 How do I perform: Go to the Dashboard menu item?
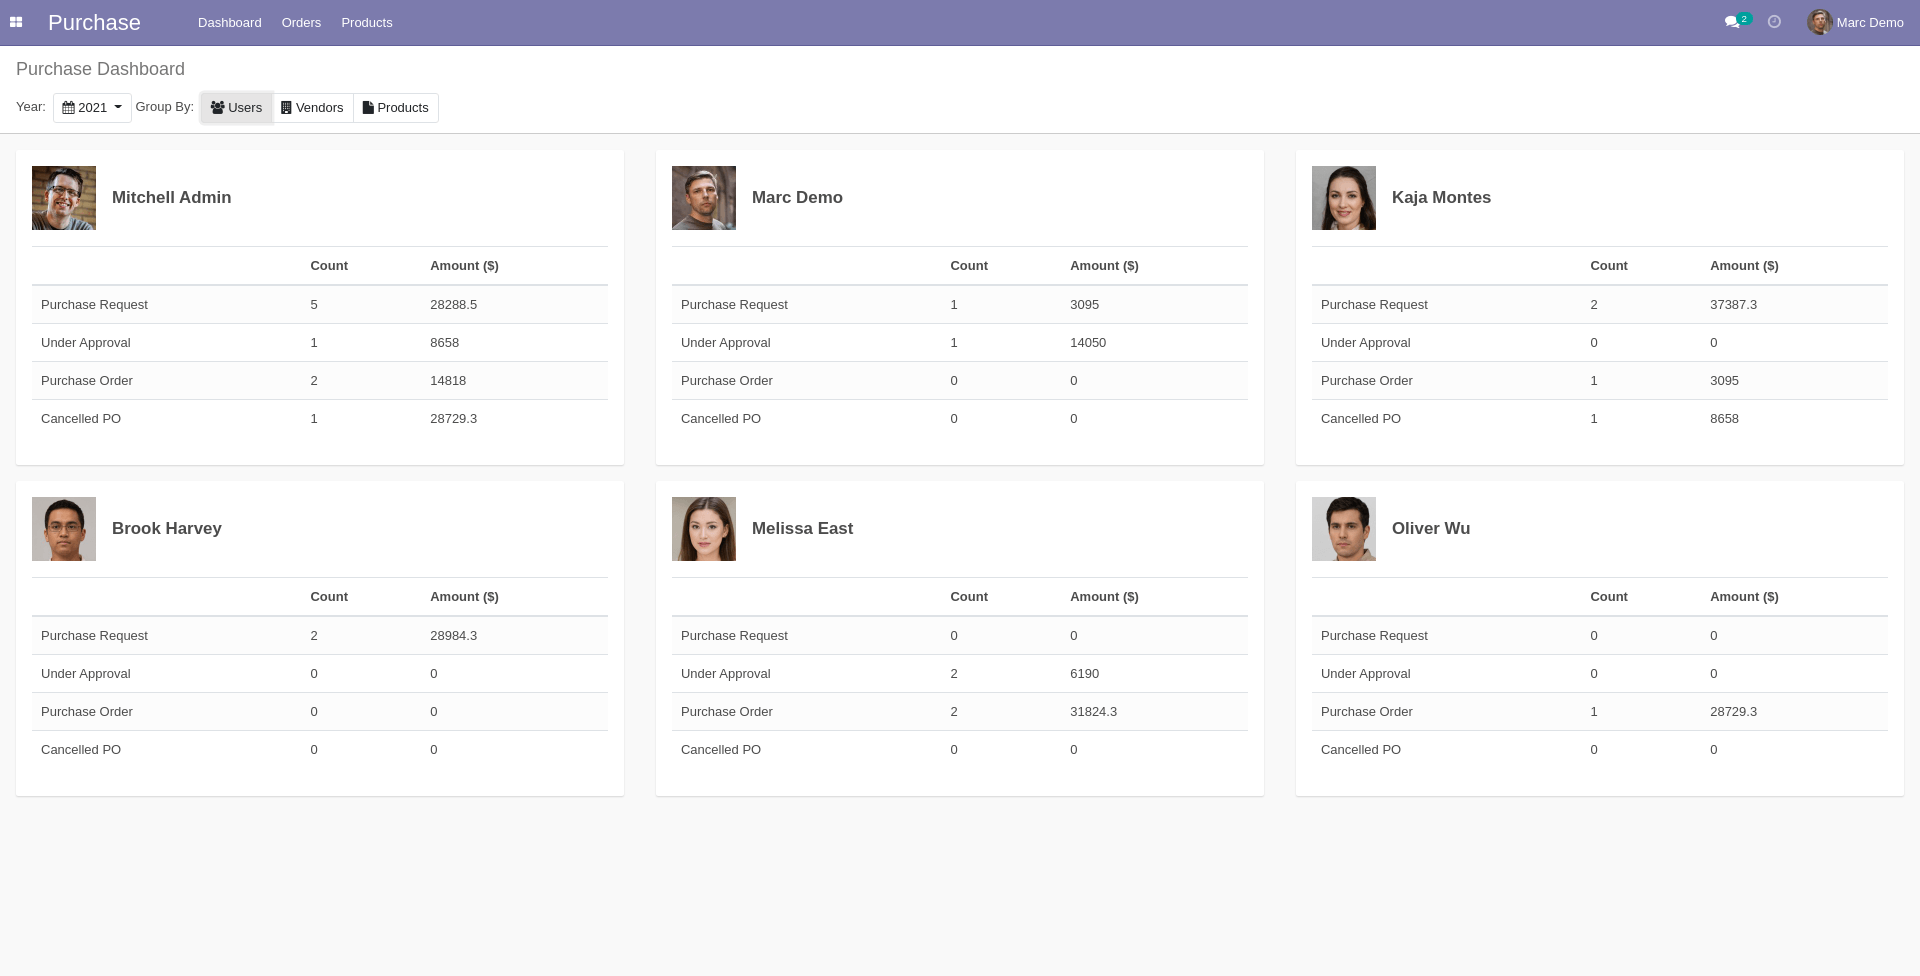[229, 22]
